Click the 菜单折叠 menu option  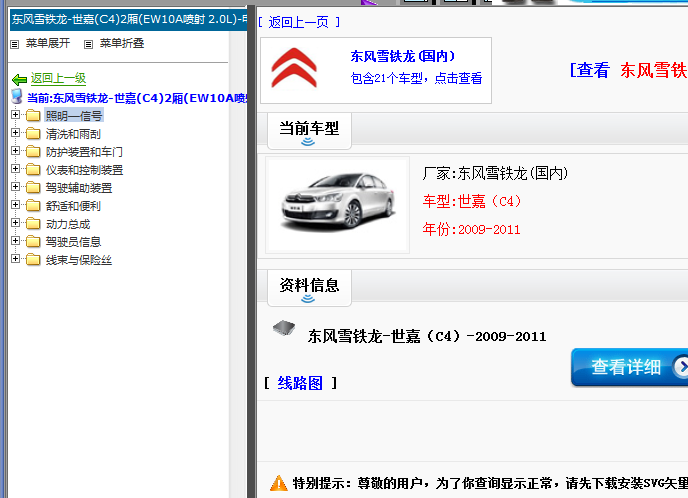pyautogui.click(x=122, y=43)
